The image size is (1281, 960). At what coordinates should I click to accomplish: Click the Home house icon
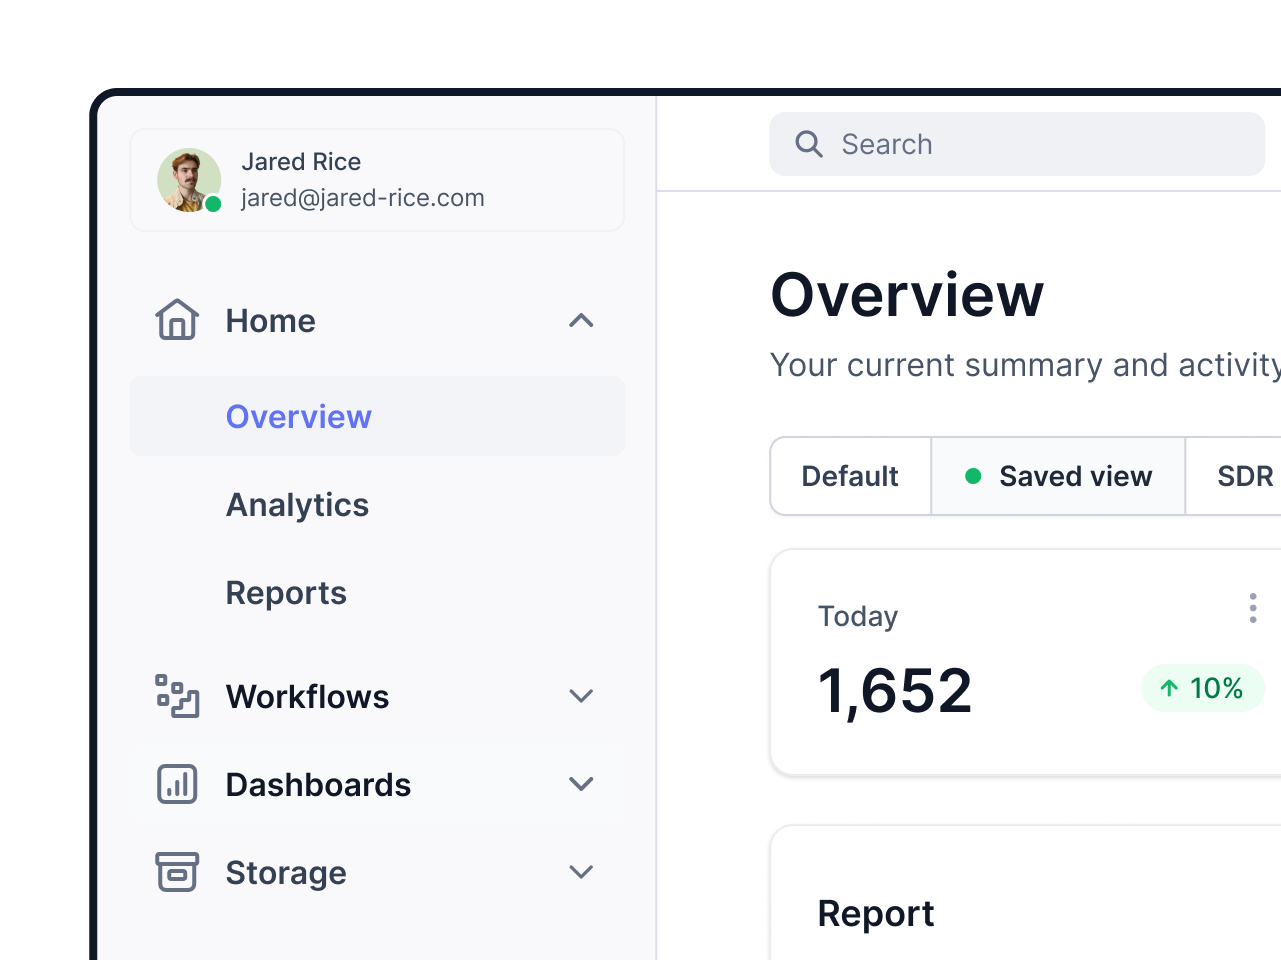[177, 320]
